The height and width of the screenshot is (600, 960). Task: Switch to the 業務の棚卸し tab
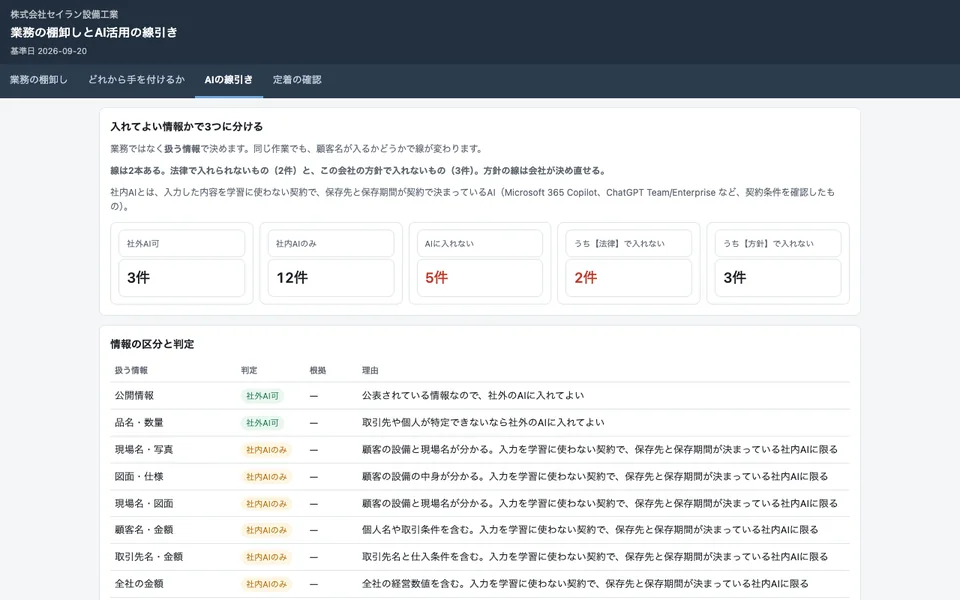(39, 80)
